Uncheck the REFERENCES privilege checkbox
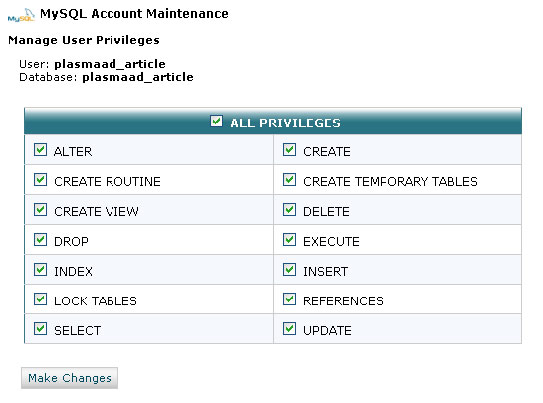The image size is (543, 403). 290,299
